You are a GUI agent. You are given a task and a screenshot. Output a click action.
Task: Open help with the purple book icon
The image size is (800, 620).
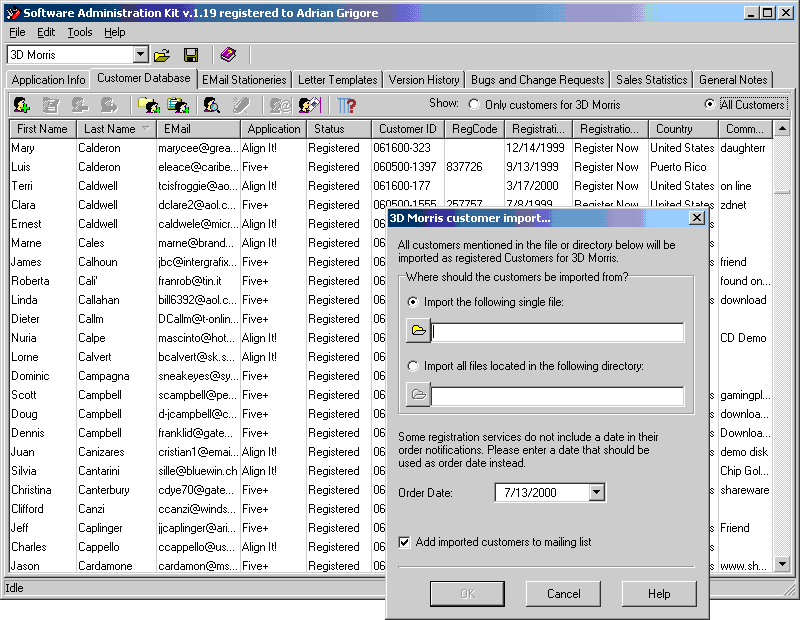(x=228, y=55)
